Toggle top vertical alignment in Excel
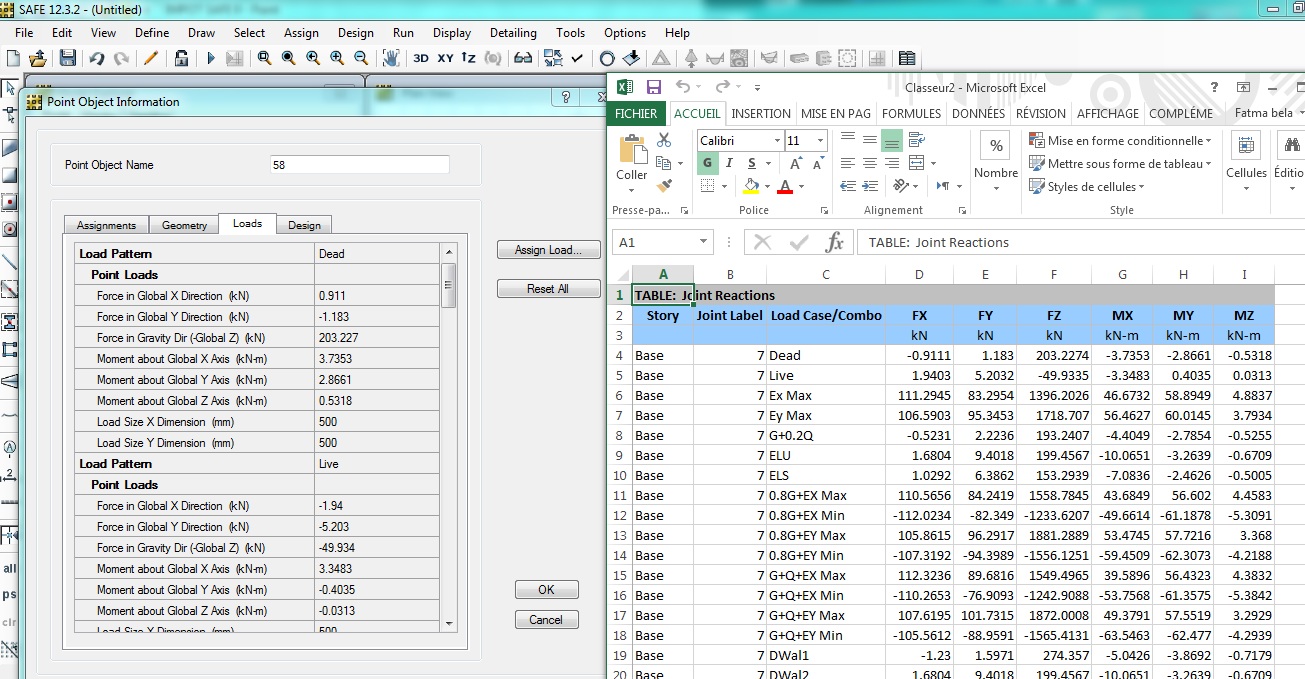This screenshot has width=1305, height=679. (848, 140)
